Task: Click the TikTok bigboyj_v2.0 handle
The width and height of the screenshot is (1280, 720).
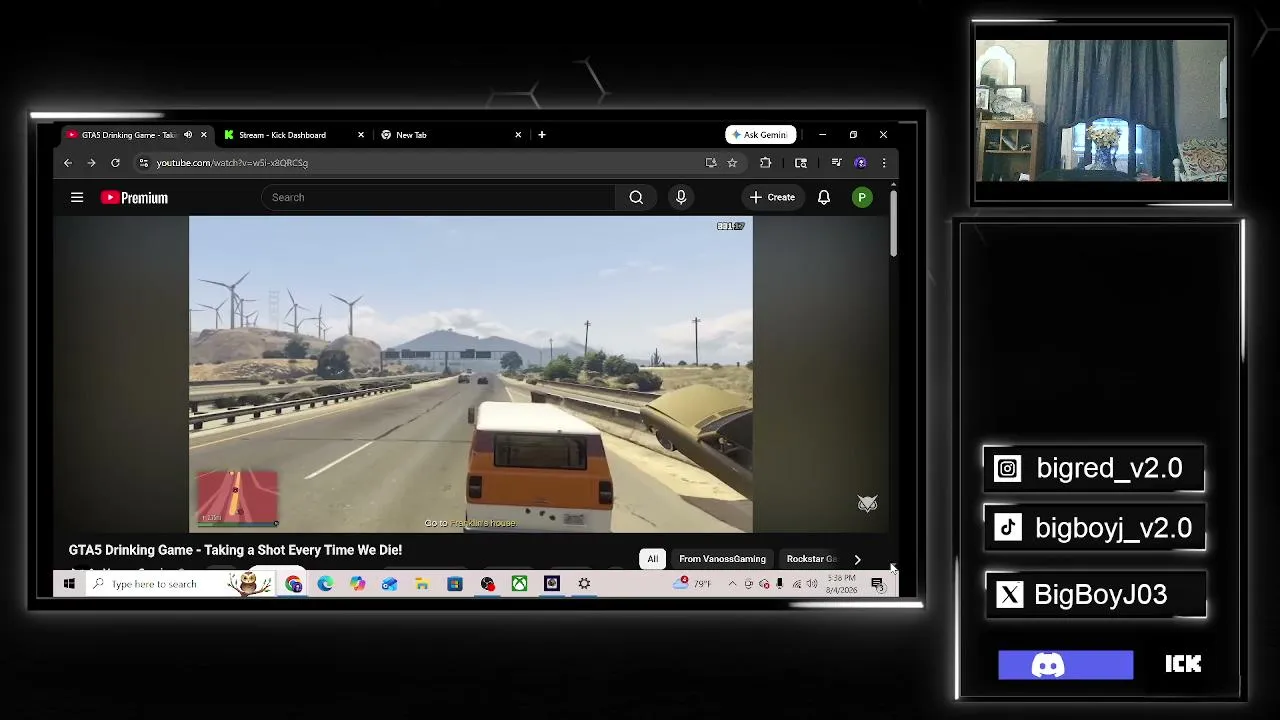Action: [x=1113, y=528]
